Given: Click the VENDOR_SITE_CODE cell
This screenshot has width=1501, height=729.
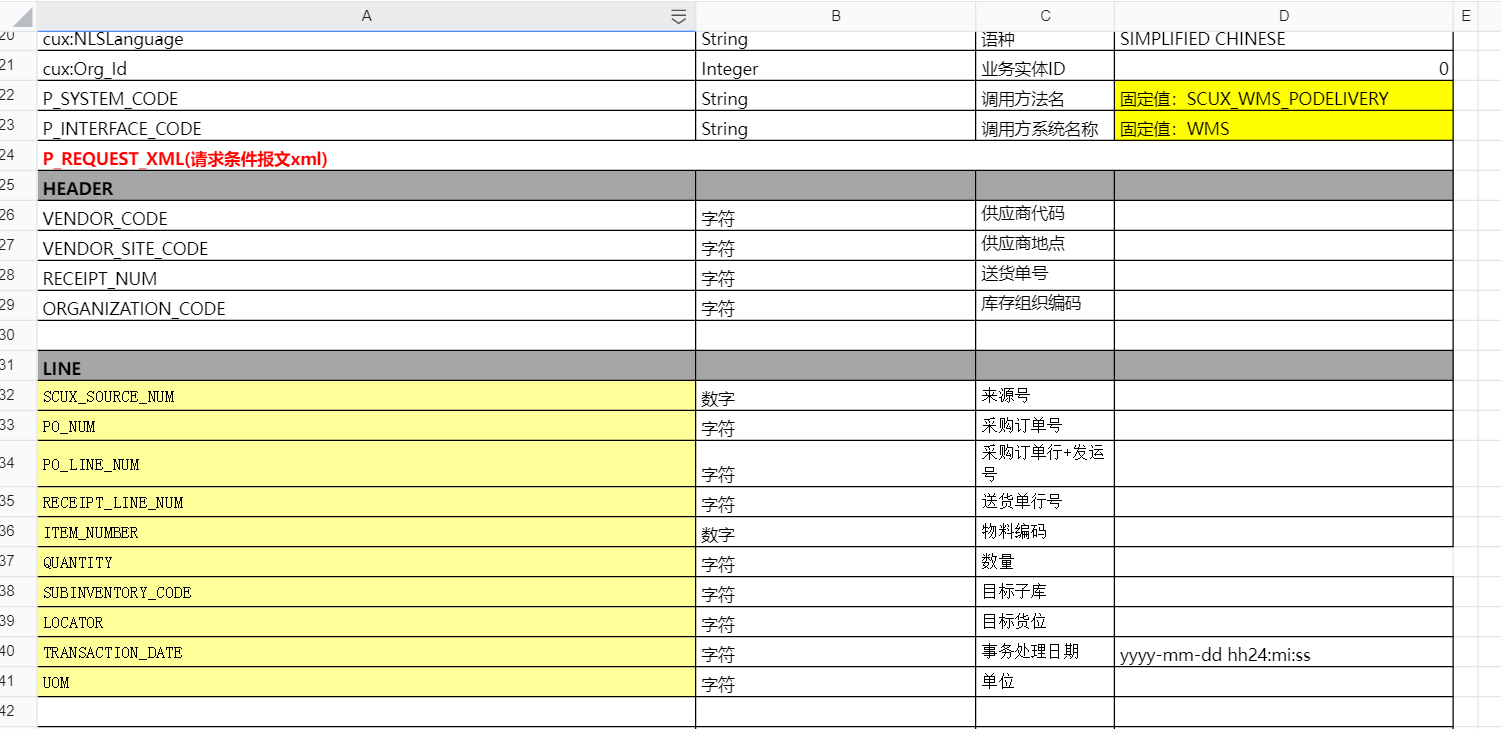Looking at the screenshot, I should tap(366, 246).
